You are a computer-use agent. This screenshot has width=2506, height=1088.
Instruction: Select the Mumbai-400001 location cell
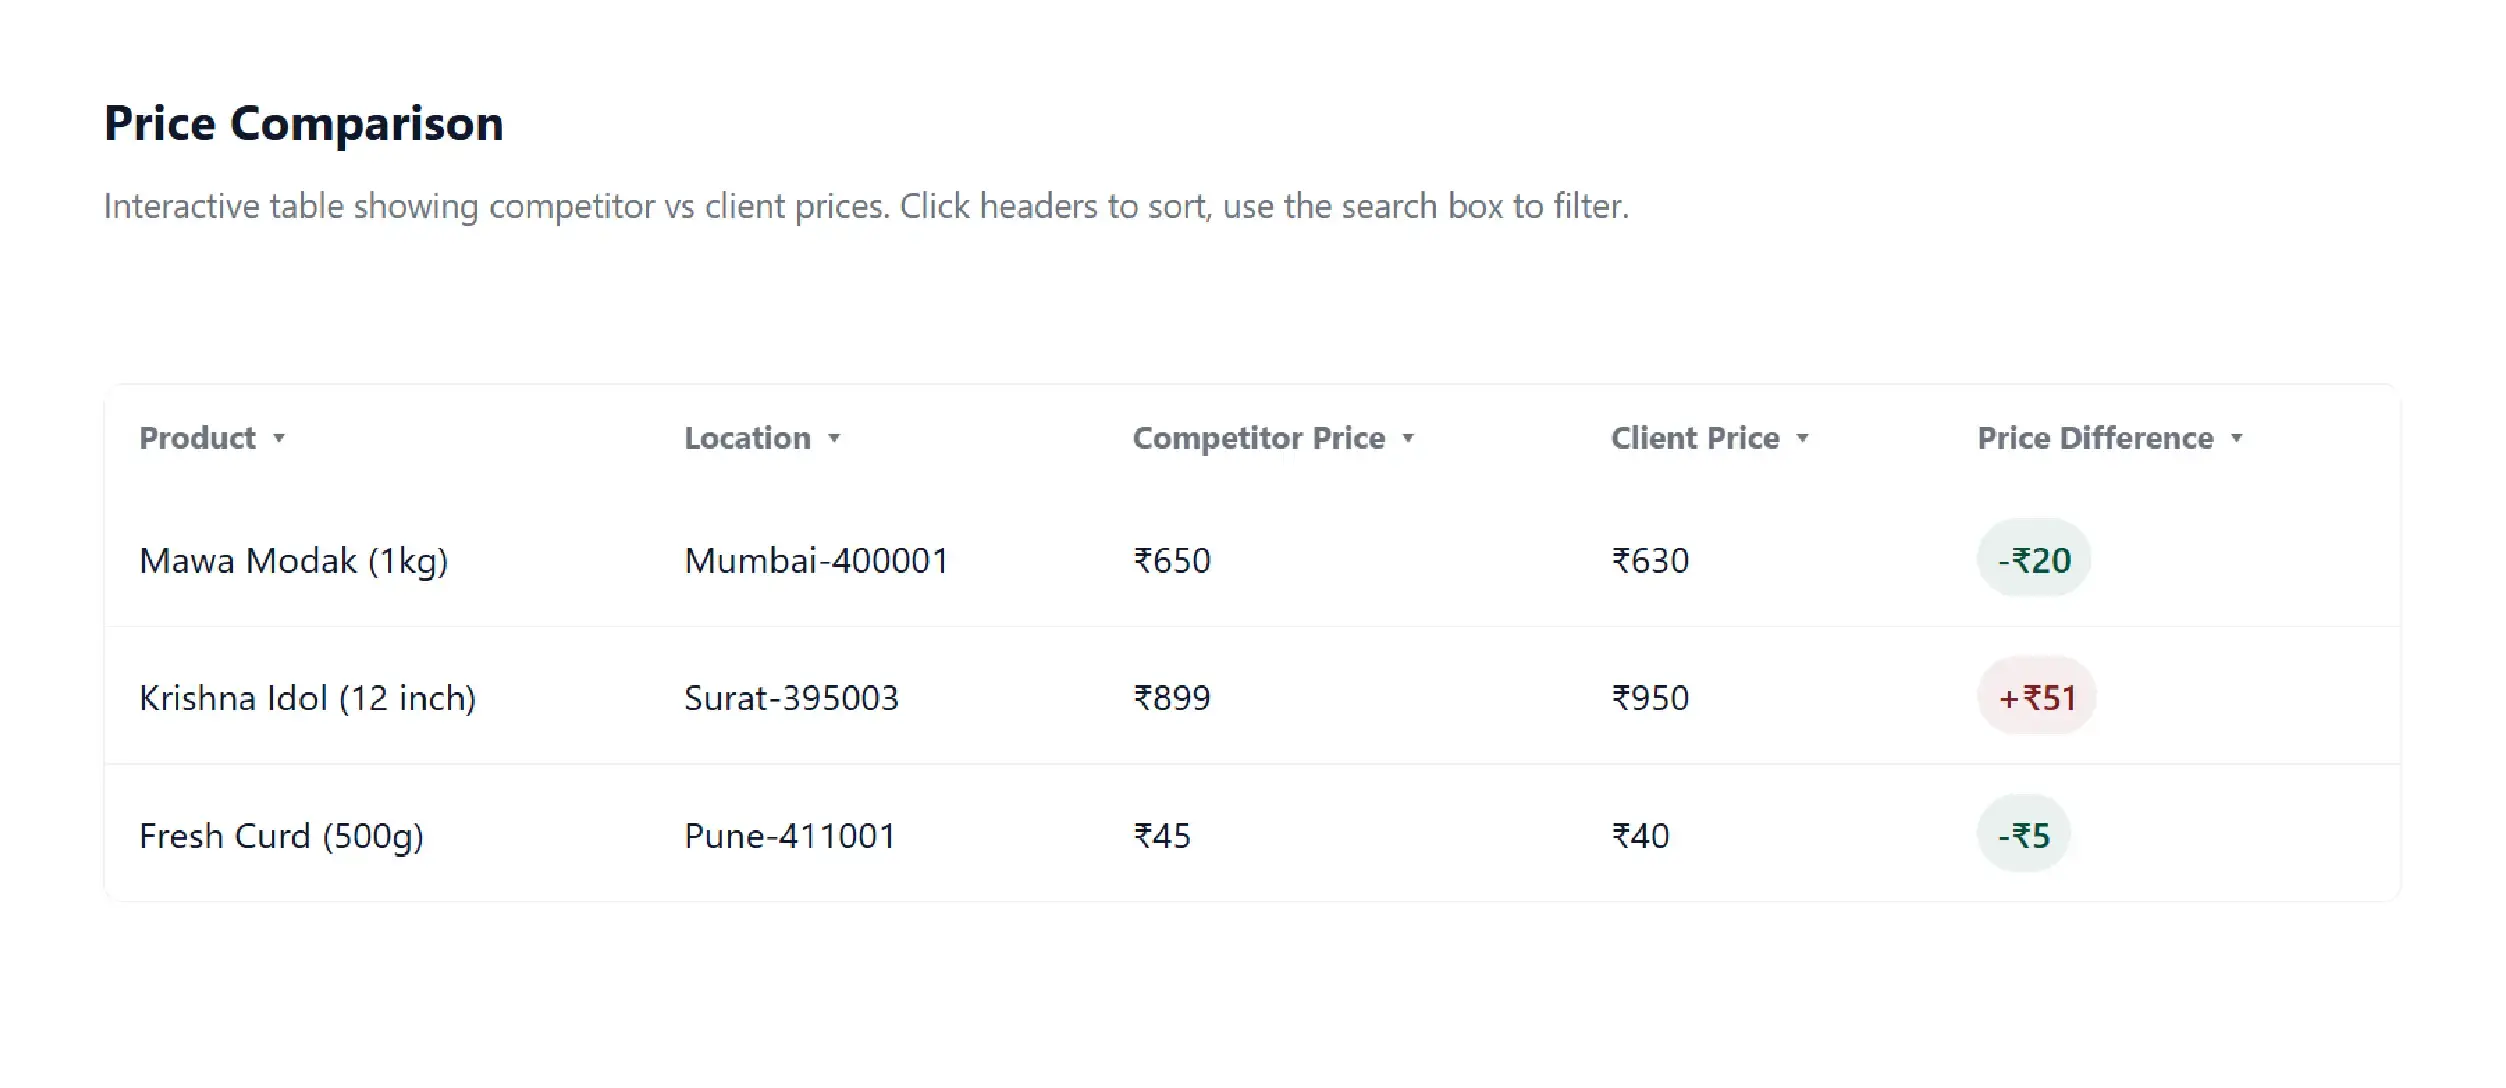coord(816,560)
